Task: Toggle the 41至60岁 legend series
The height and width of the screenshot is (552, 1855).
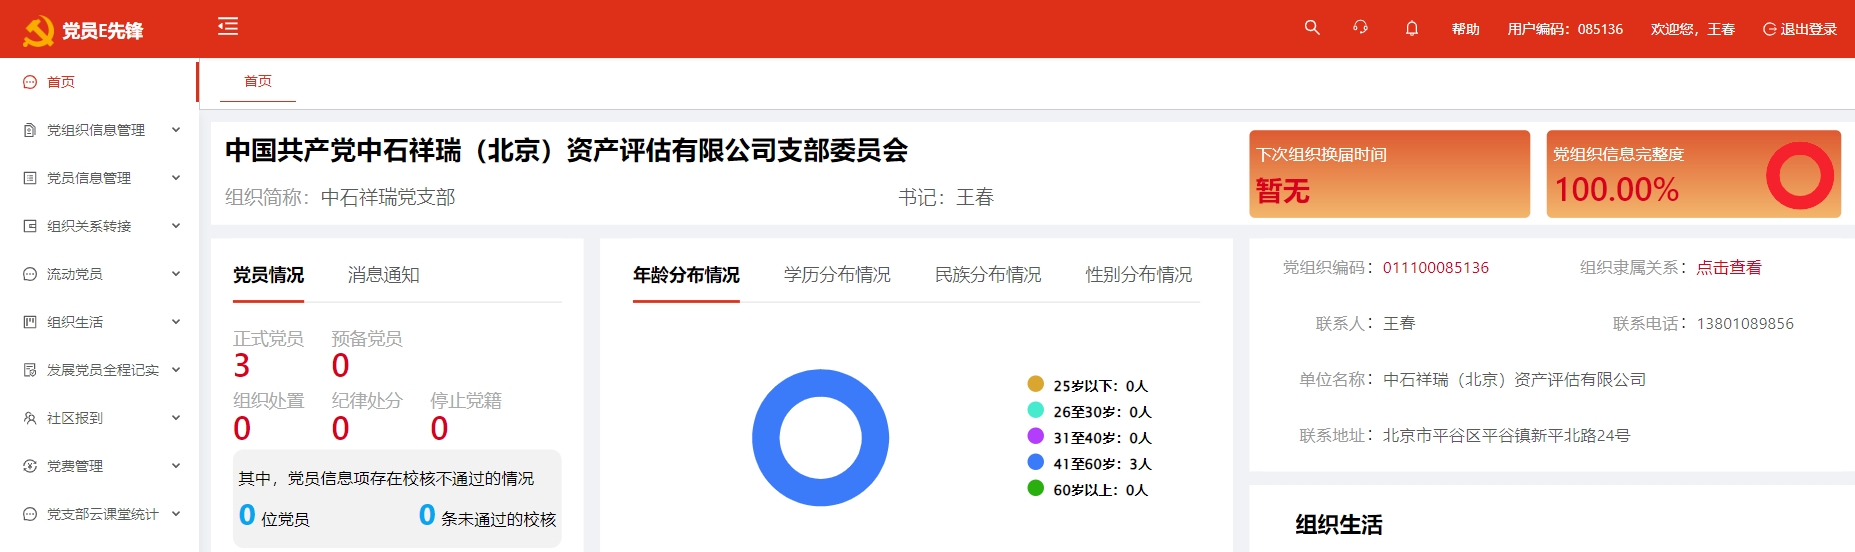Action: tap(1036, 463)
